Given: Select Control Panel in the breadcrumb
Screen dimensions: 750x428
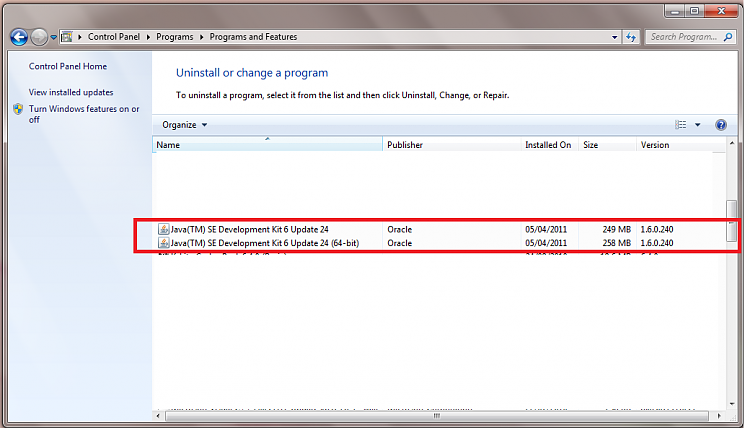Looking at the screenshot, I should pos(113,37).
